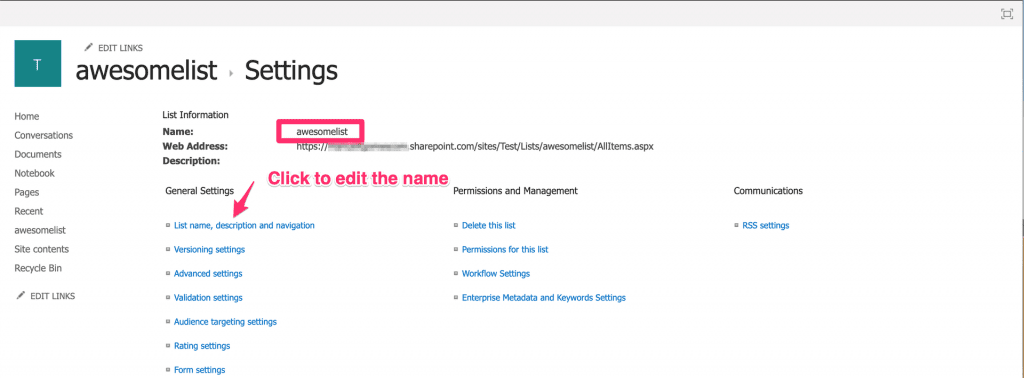1024x378 pixels.
Task: Click awesomelist breadcrumb title
Action: 146,70
